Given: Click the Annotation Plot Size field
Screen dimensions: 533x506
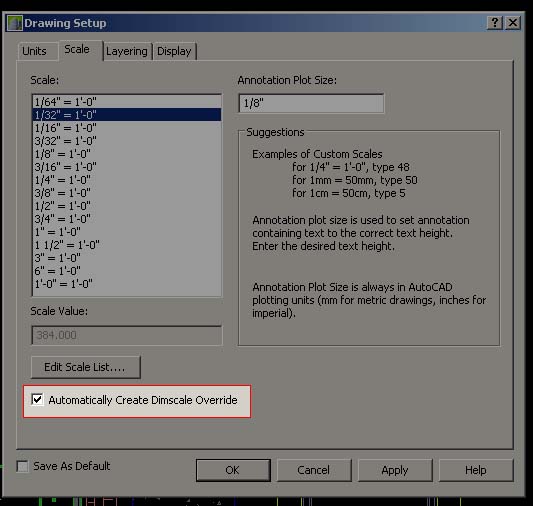Looking at the screenshot, I should (311, 103).
